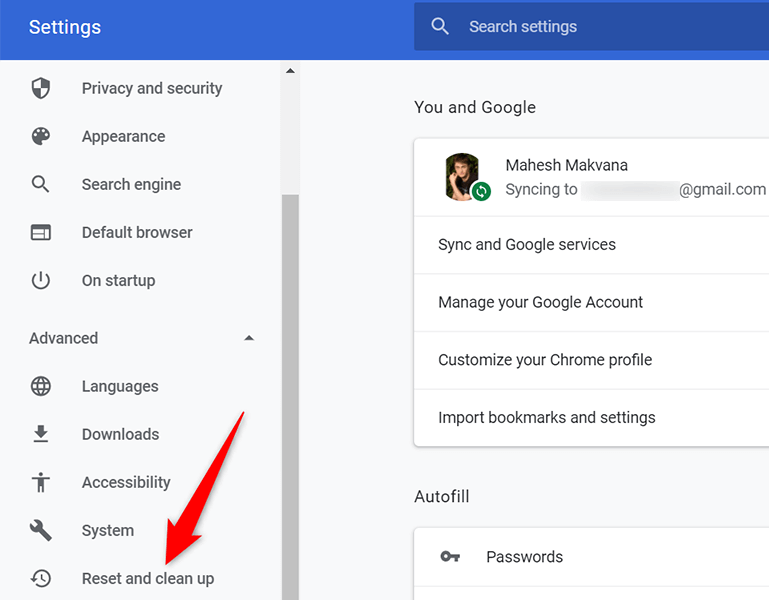Screen dimensions: 769x600
Task: Click the Mahesh Makvana profile avatar
Action: (462, 176)
